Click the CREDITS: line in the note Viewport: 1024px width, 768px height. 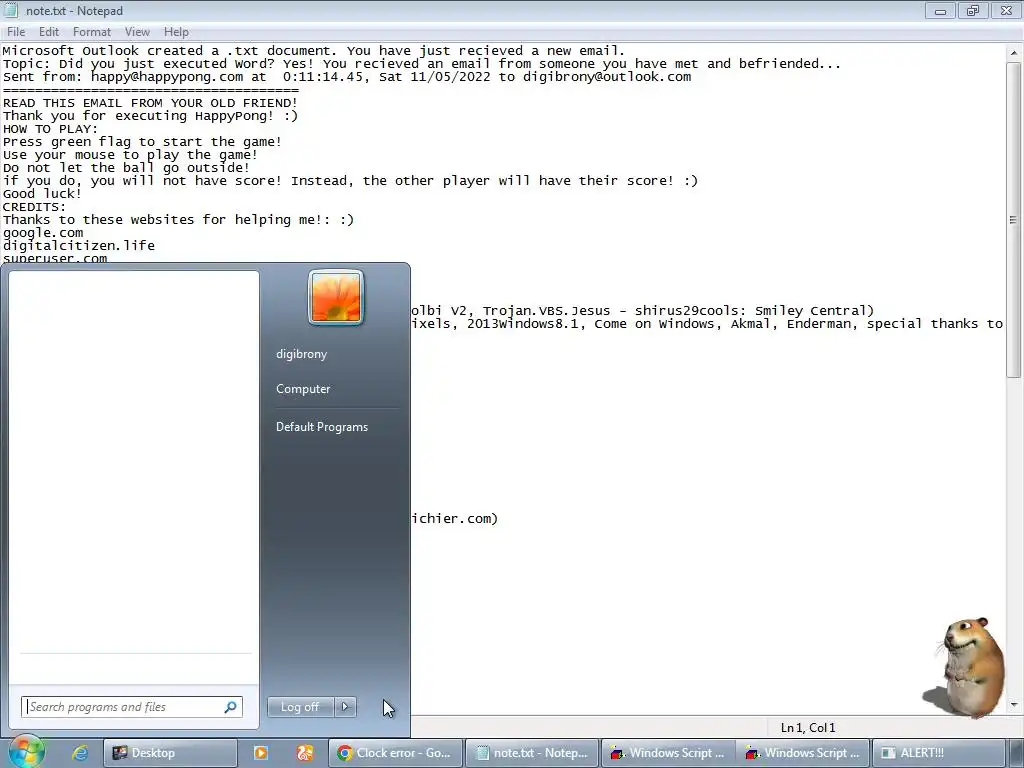(x=35, y=206)
